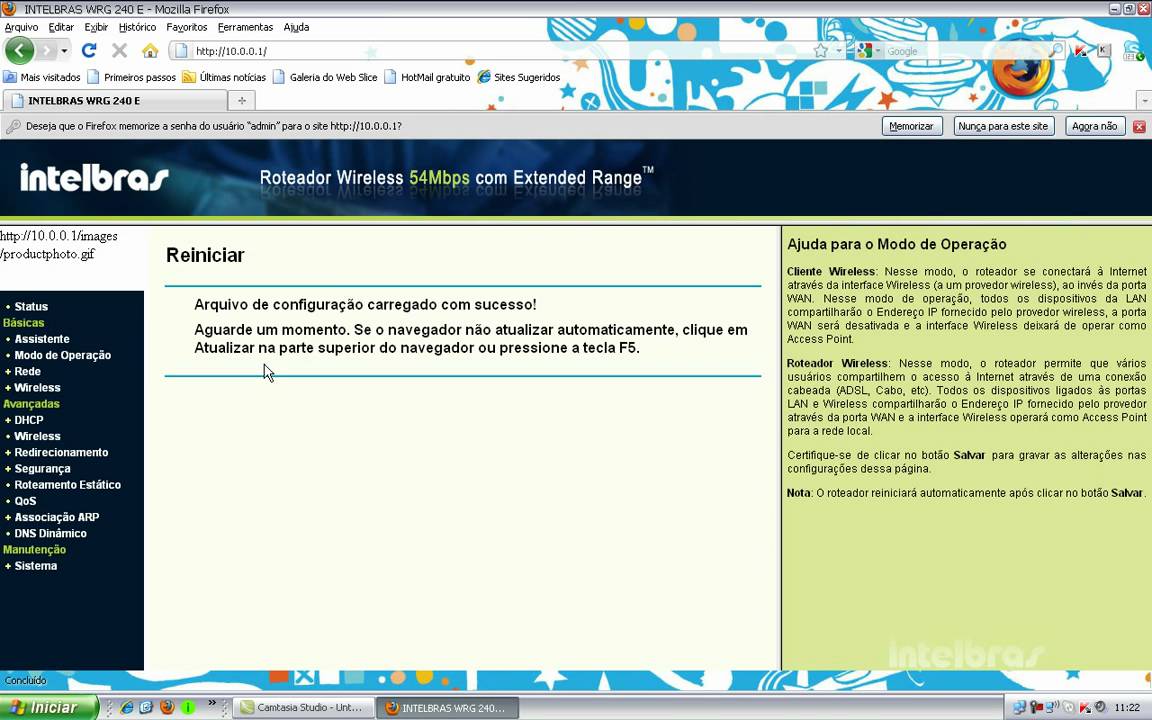The image size is (1152, 720).
Task: Click the Skype toolbar icon
Action: (x=1132, y=51)
